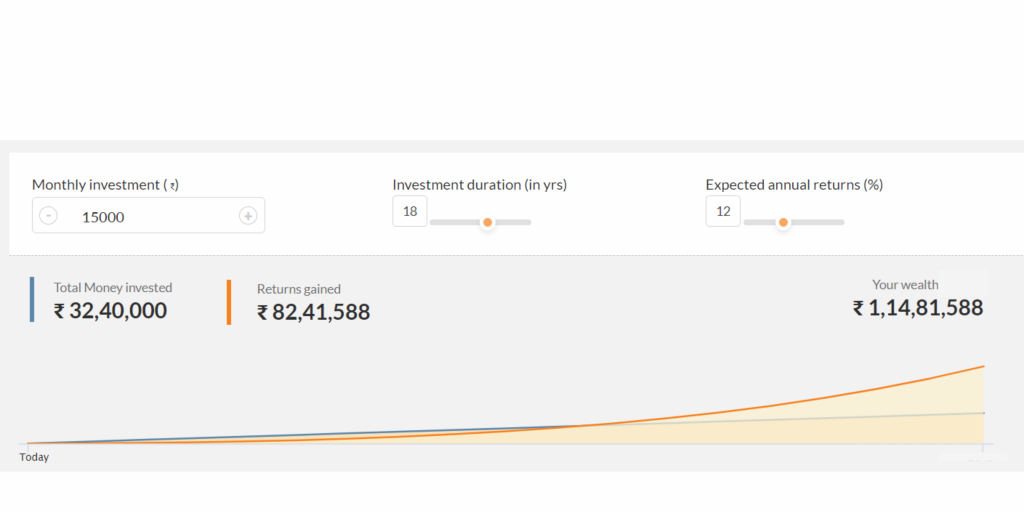Grab the expected annual returns slider handle
This screenshot has width=1024, height=512.
(x=783, y=223)
